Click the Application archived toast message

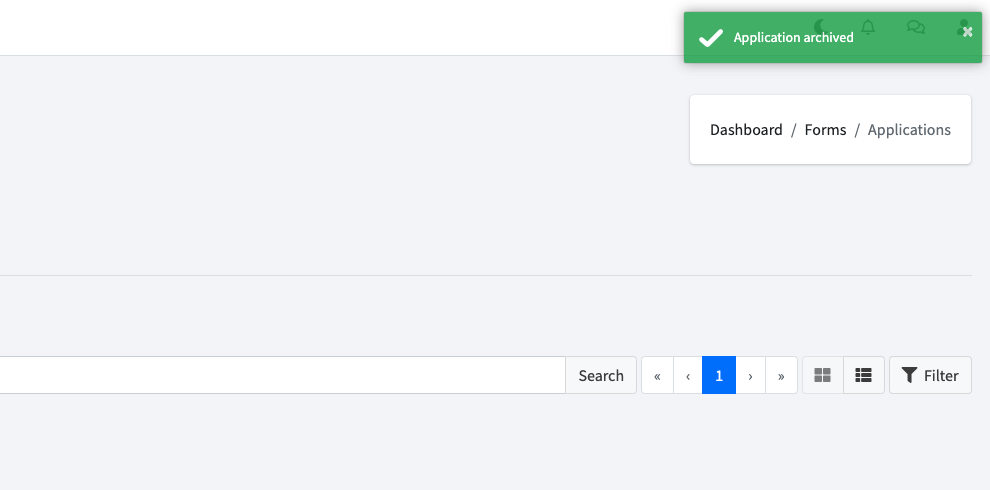point(793,38)
